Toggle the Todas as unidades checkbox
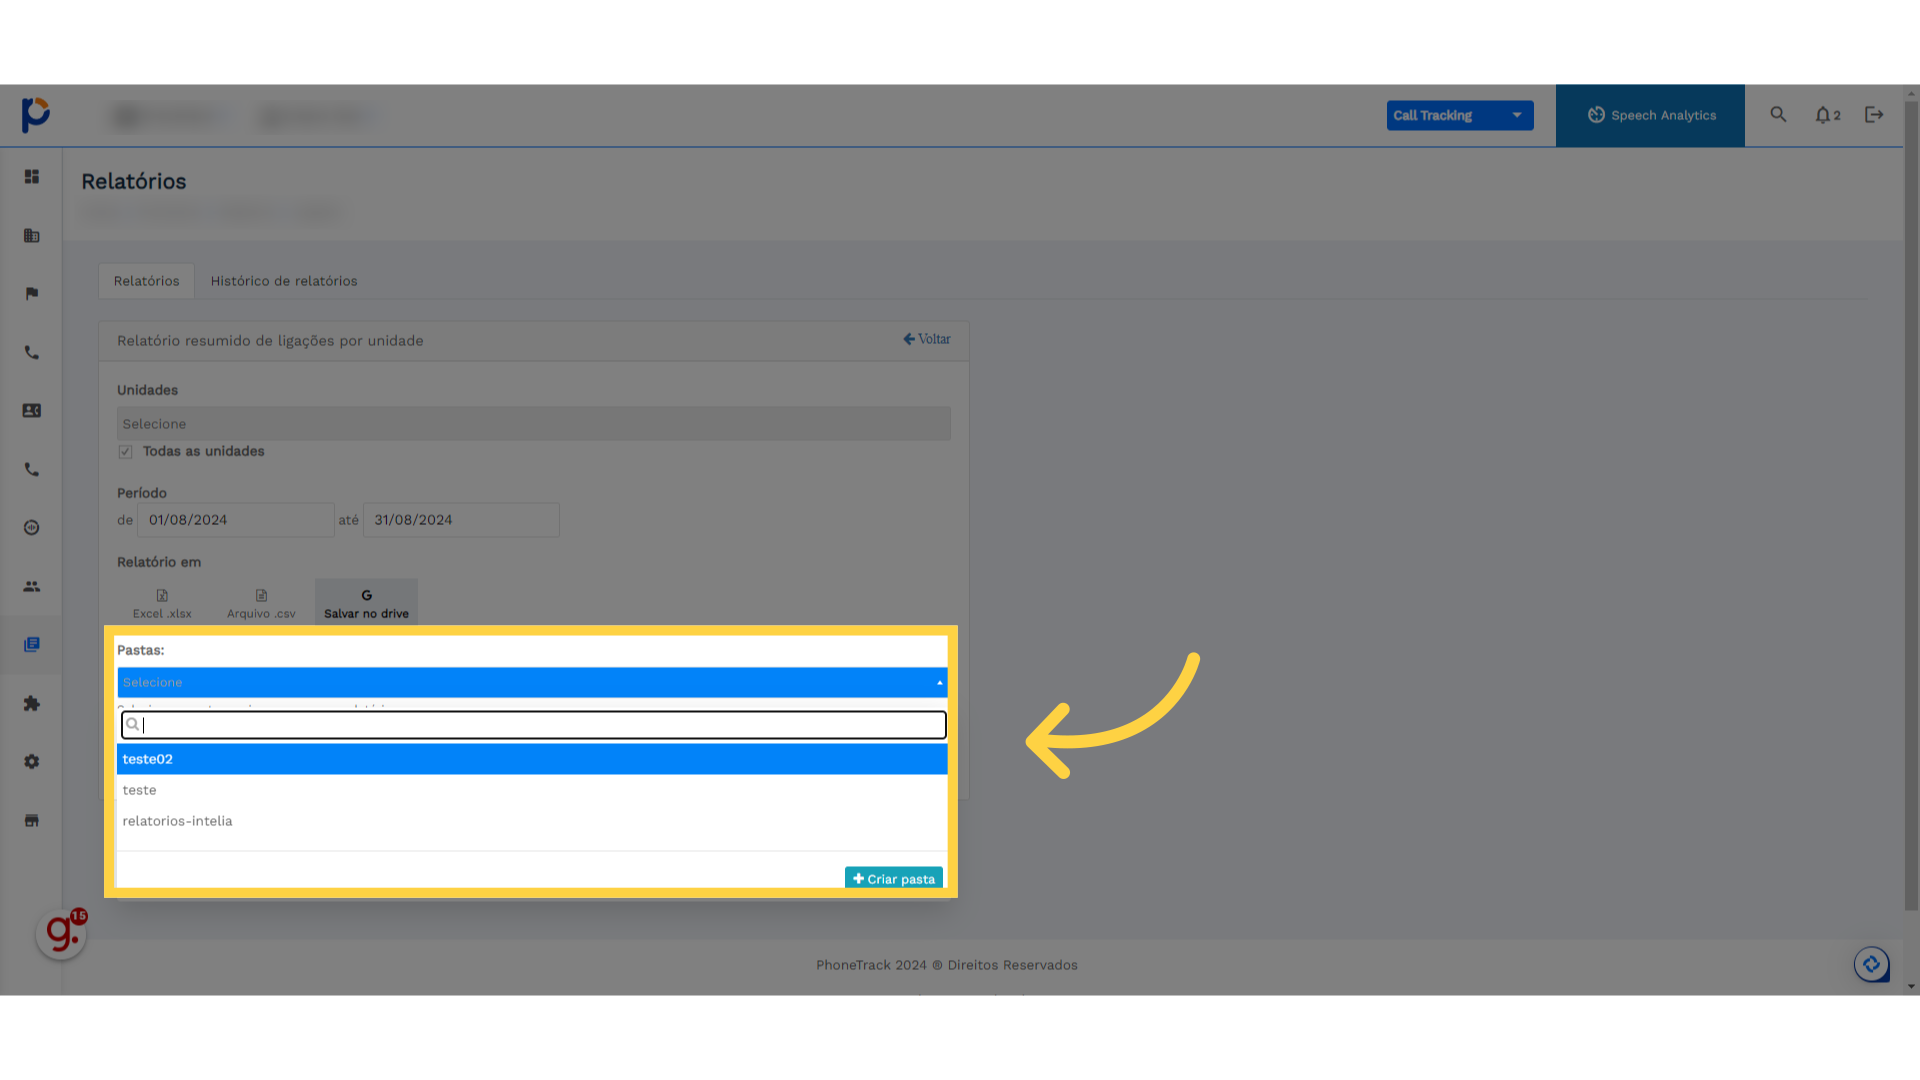 point(126,452)
